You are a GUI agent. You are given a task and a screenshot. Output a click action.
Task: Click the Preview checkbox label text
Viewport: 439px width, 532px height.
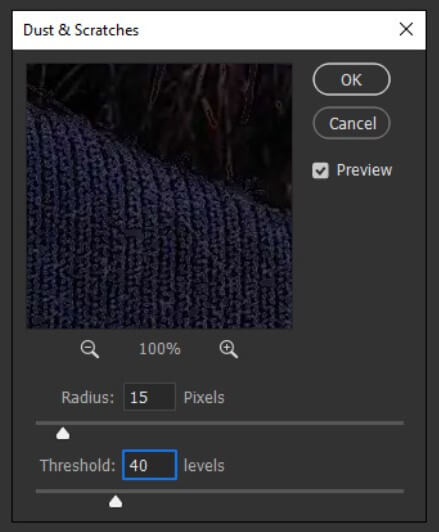[x=364, y=170]
